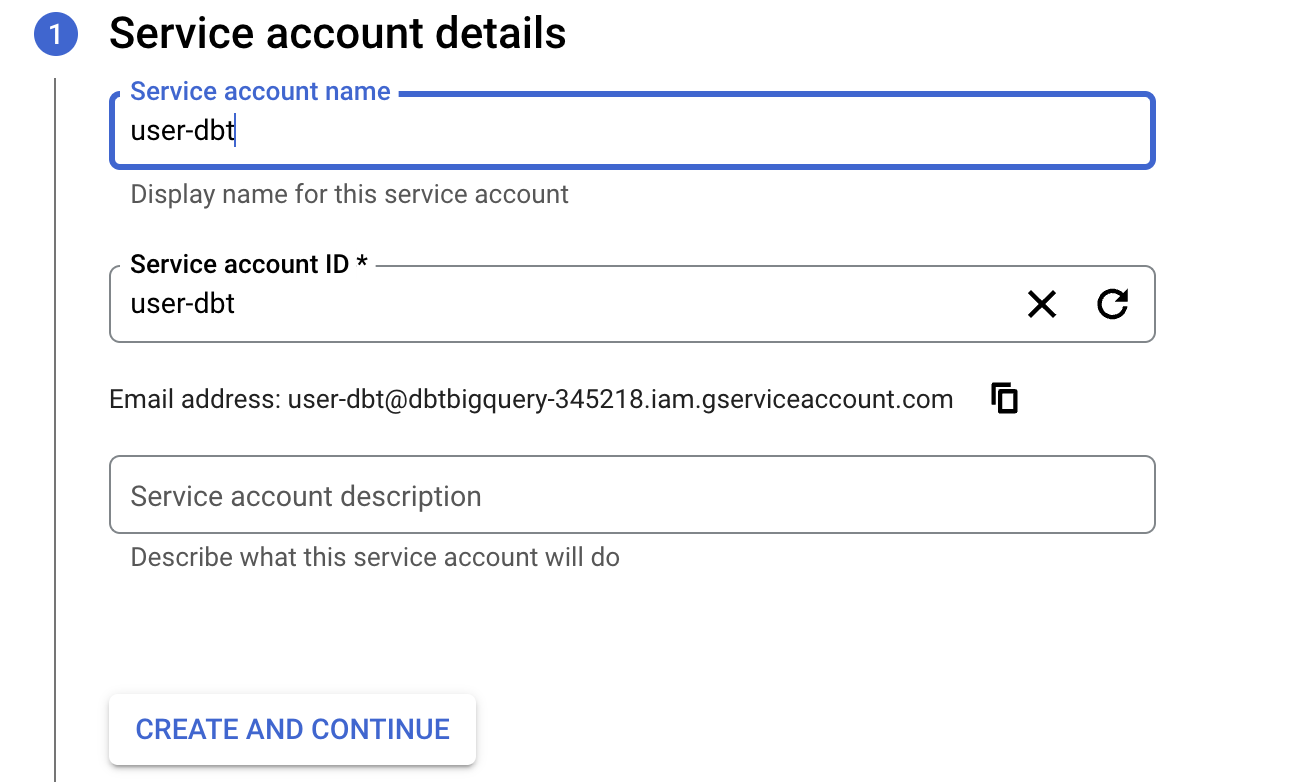Copy the service account email address
The height and width of the screenshot is (782, 1310).
pyautogui.click(x=1004, y=398)
